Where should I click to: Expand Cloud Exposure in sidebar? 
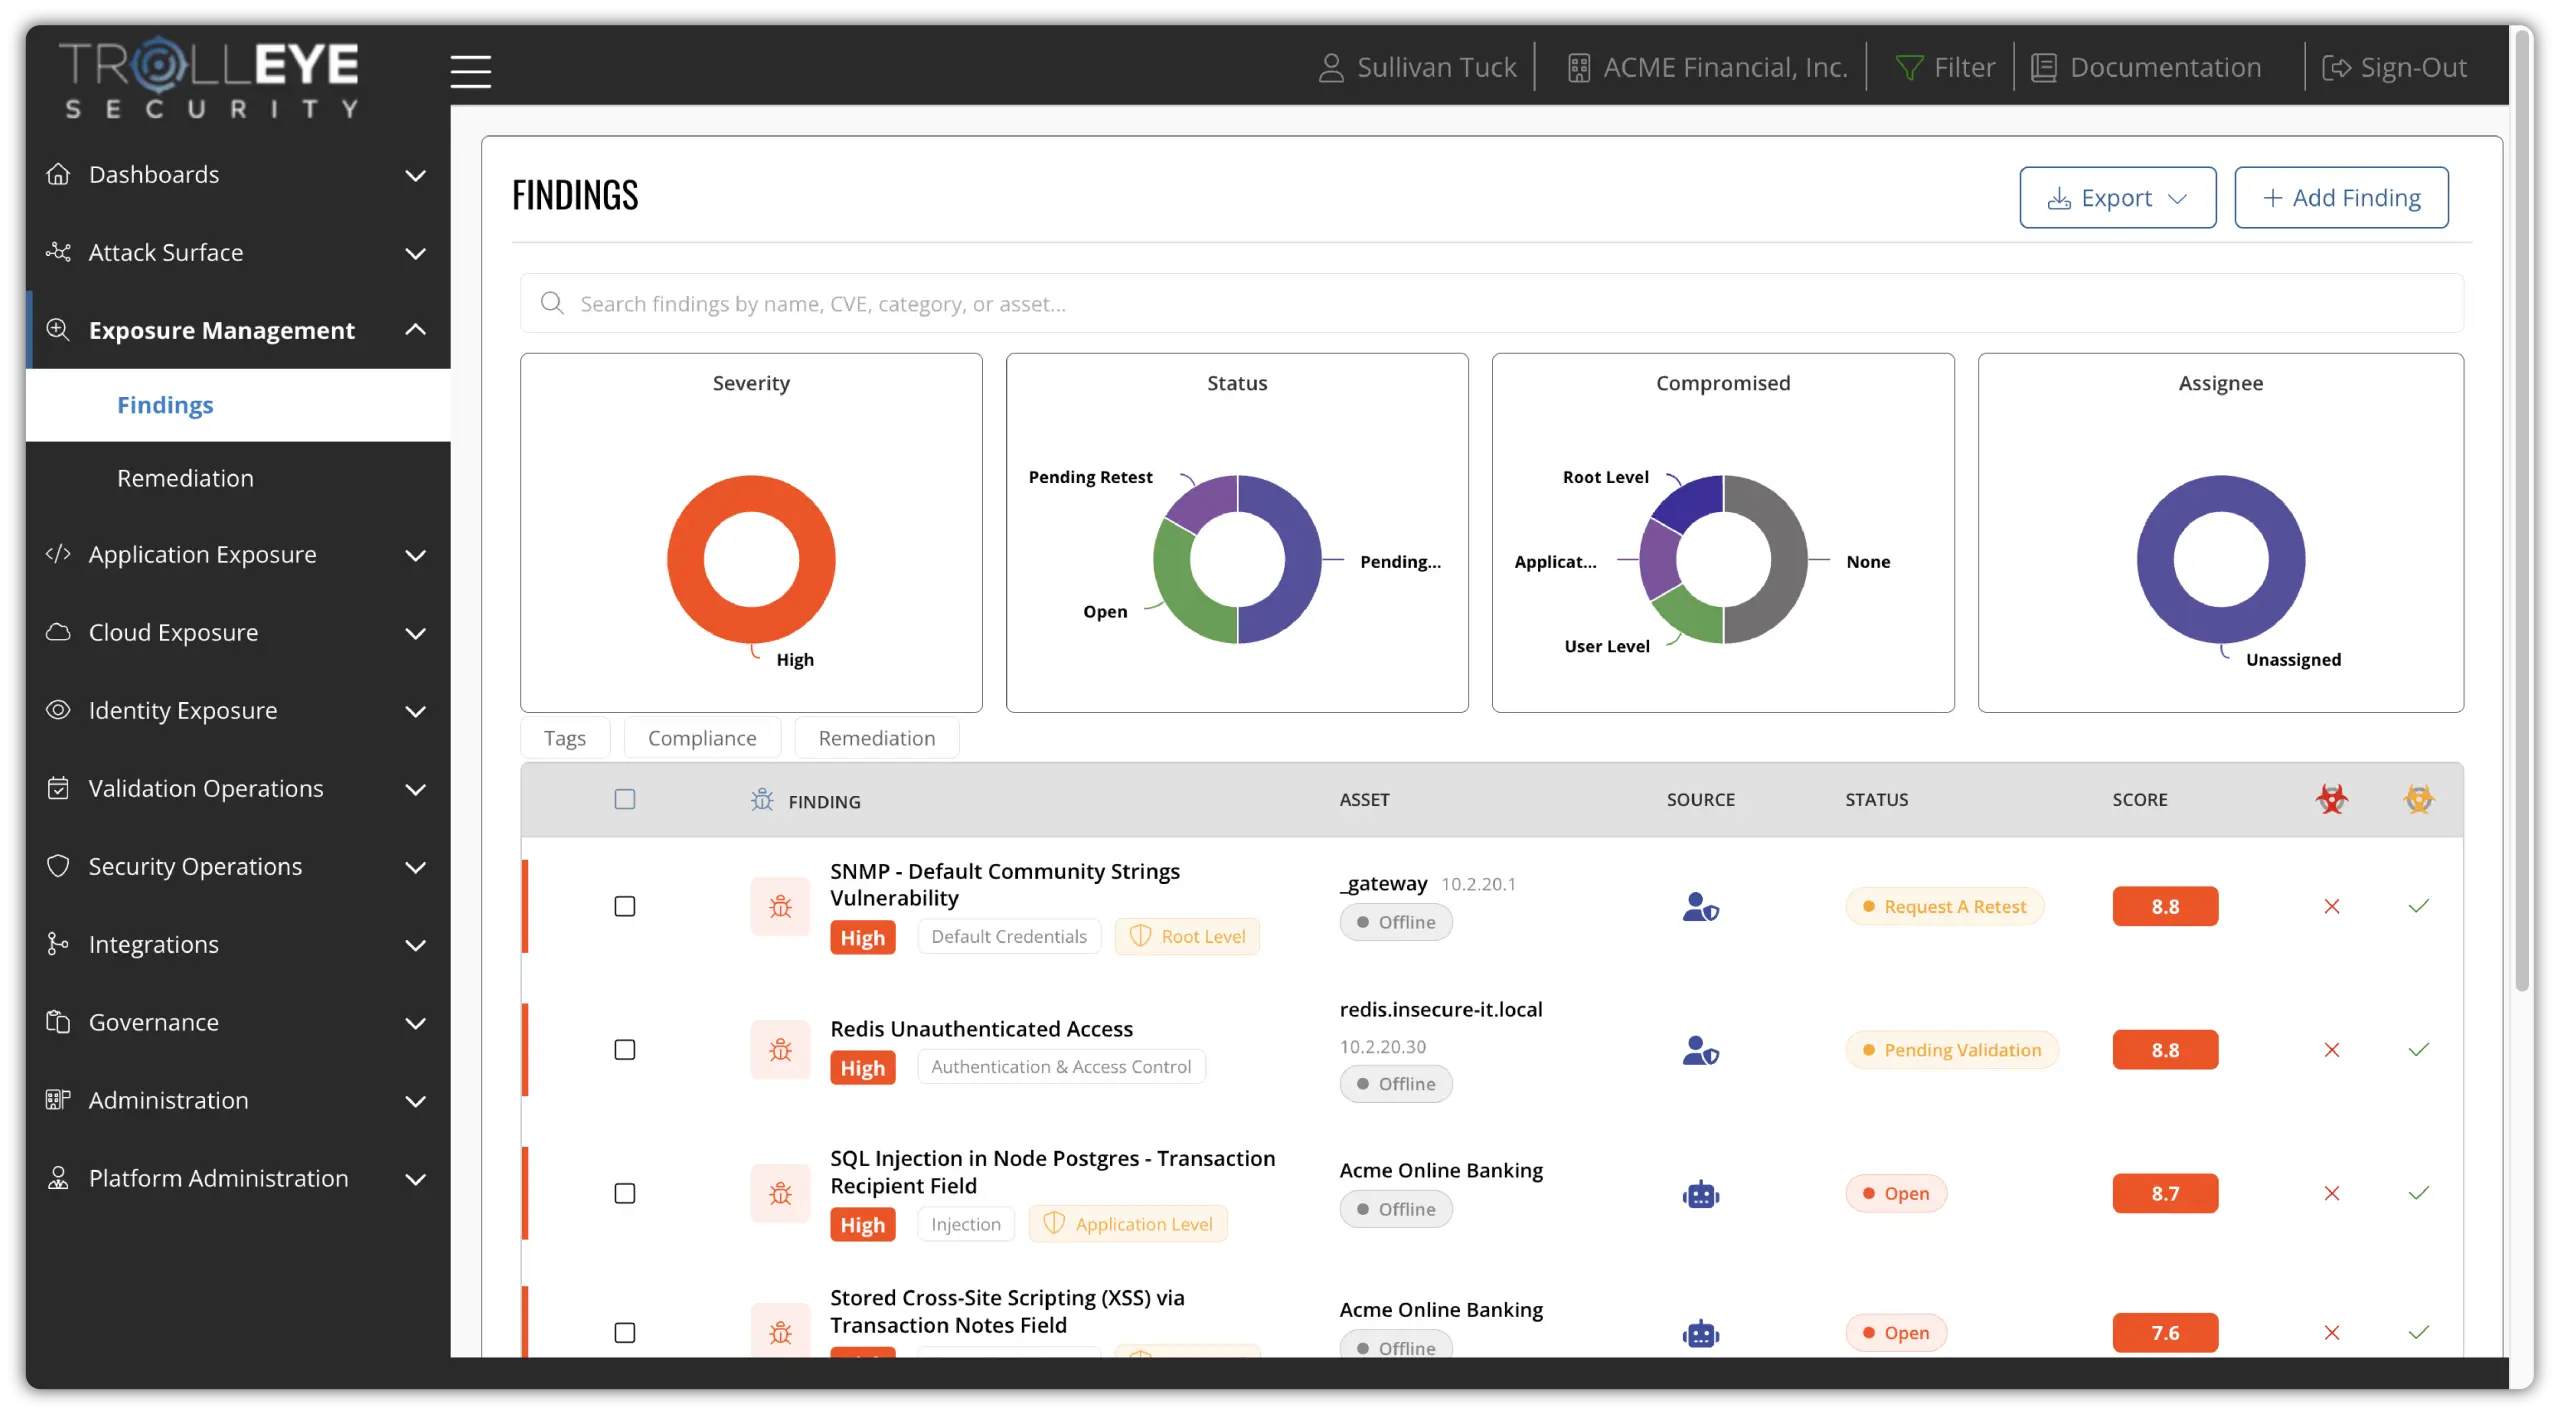click(238, 633)
